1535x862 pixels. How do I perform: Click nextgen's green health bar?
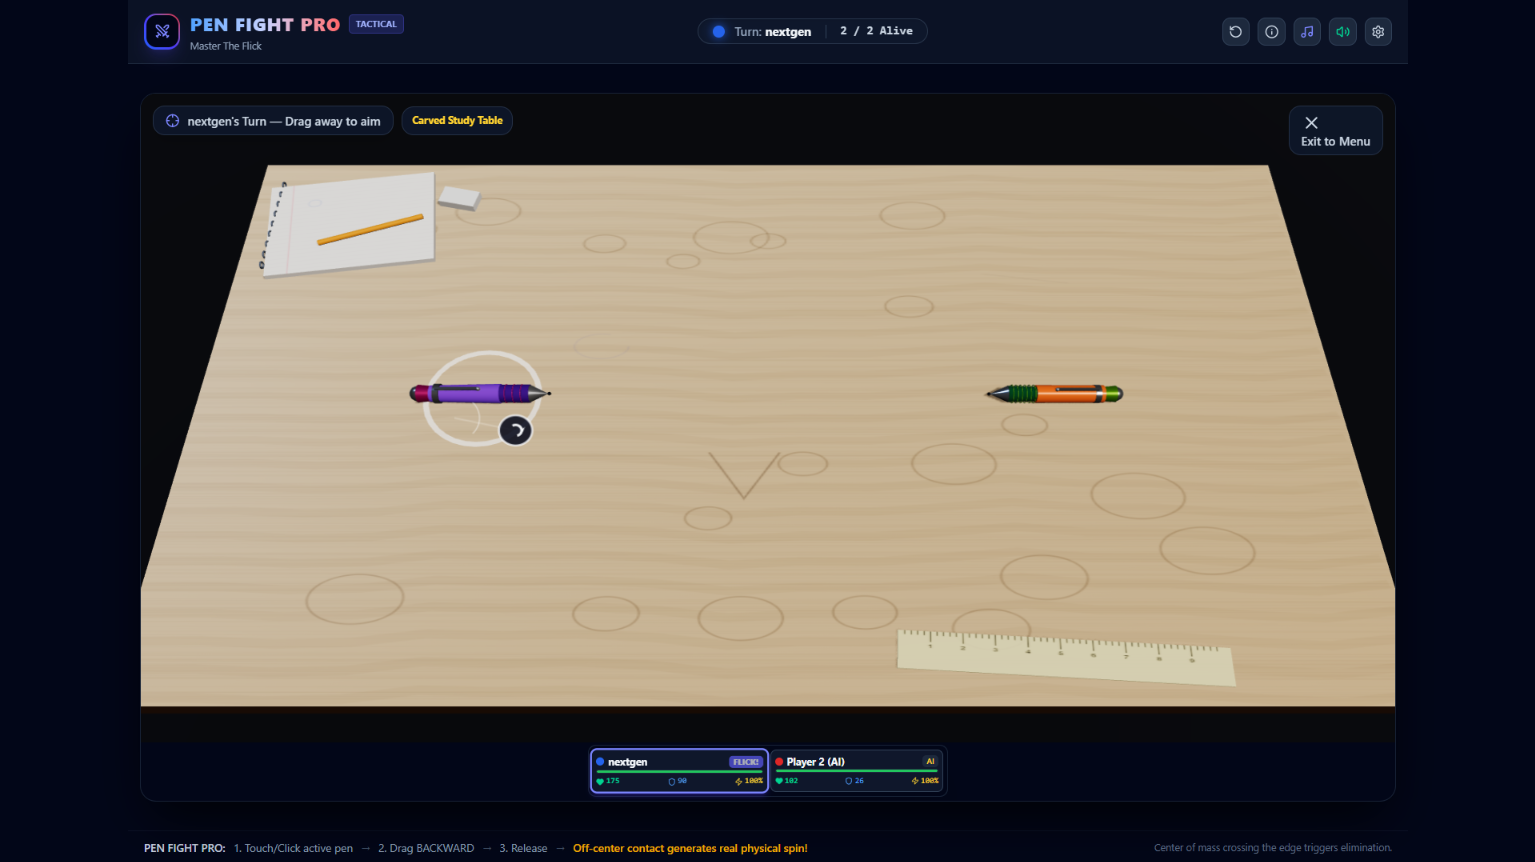pos(680,772)
